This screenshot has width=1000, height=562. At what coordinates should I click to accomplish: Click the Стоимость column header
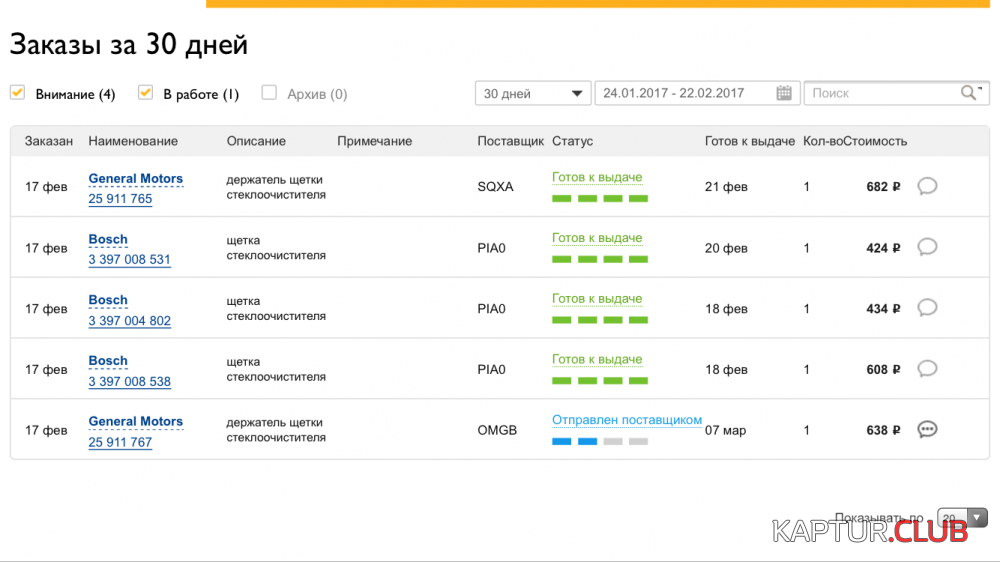[875, 141]
